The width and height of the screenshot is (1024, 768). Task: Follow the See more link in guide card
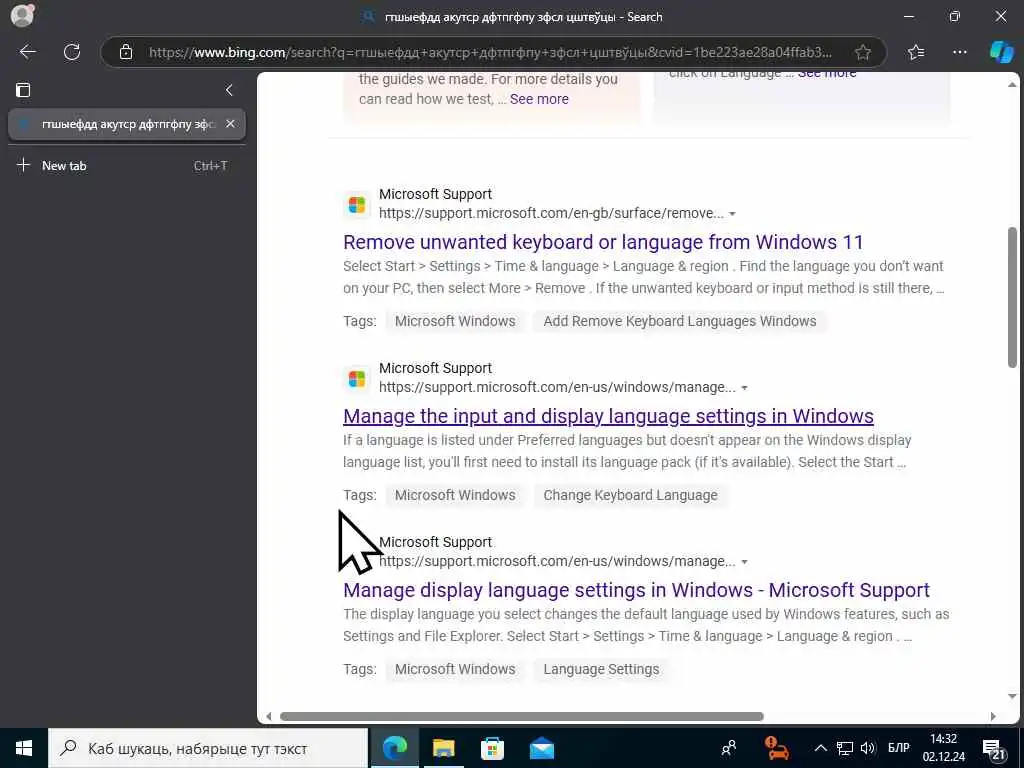pos(539,99)
